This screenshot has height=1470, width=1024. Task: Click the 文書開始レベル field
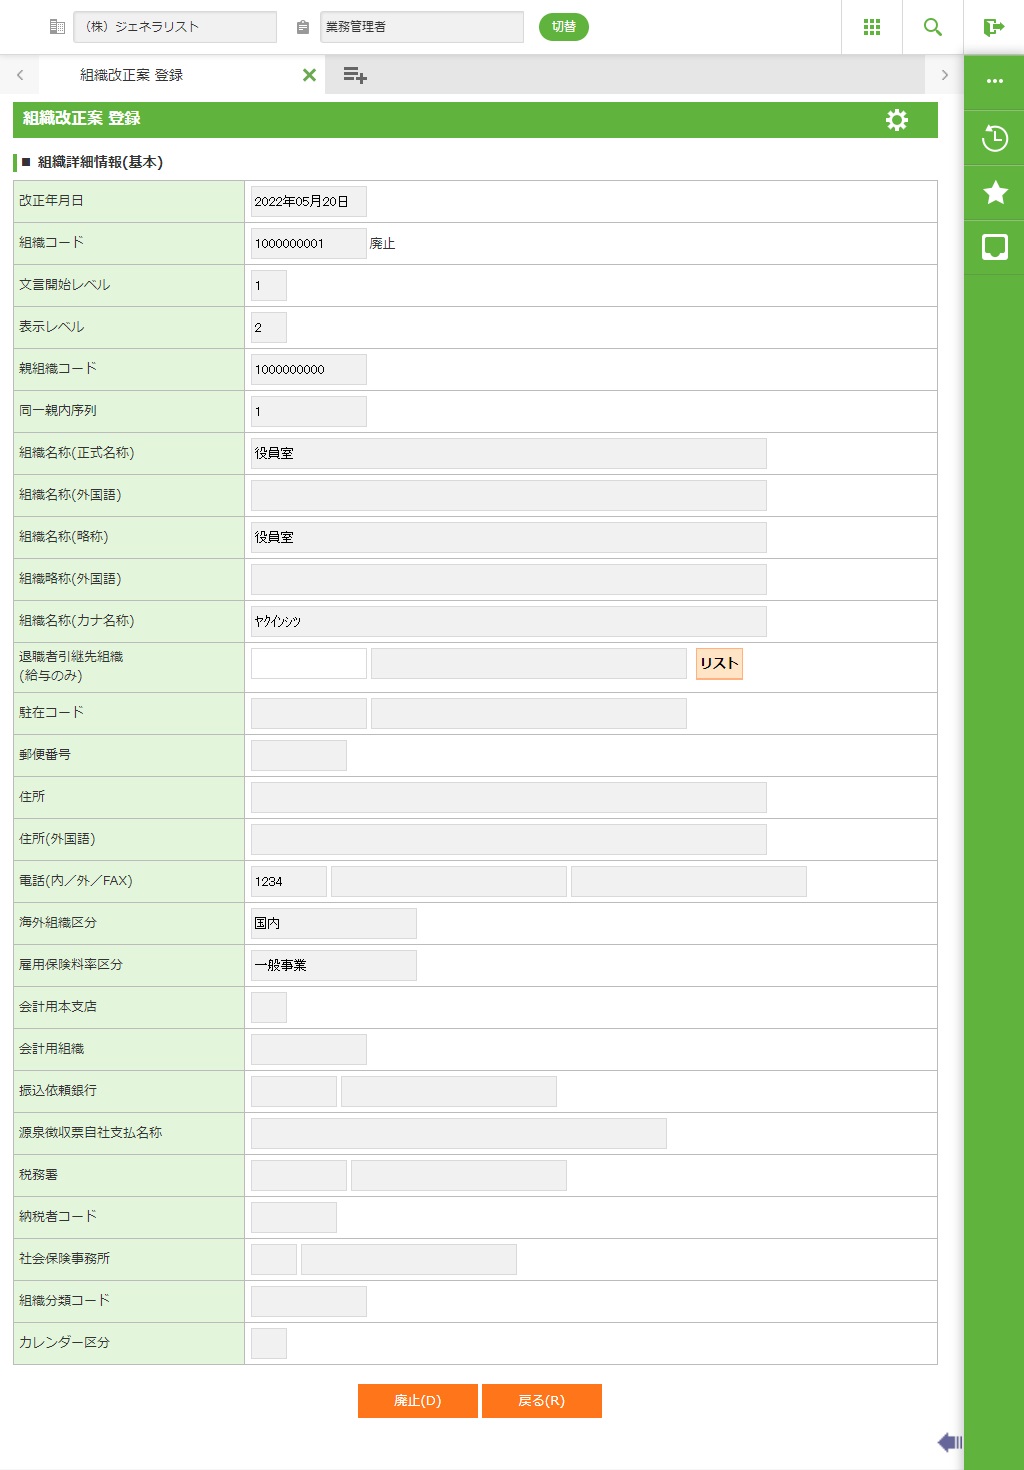click(x=269, y=286)
